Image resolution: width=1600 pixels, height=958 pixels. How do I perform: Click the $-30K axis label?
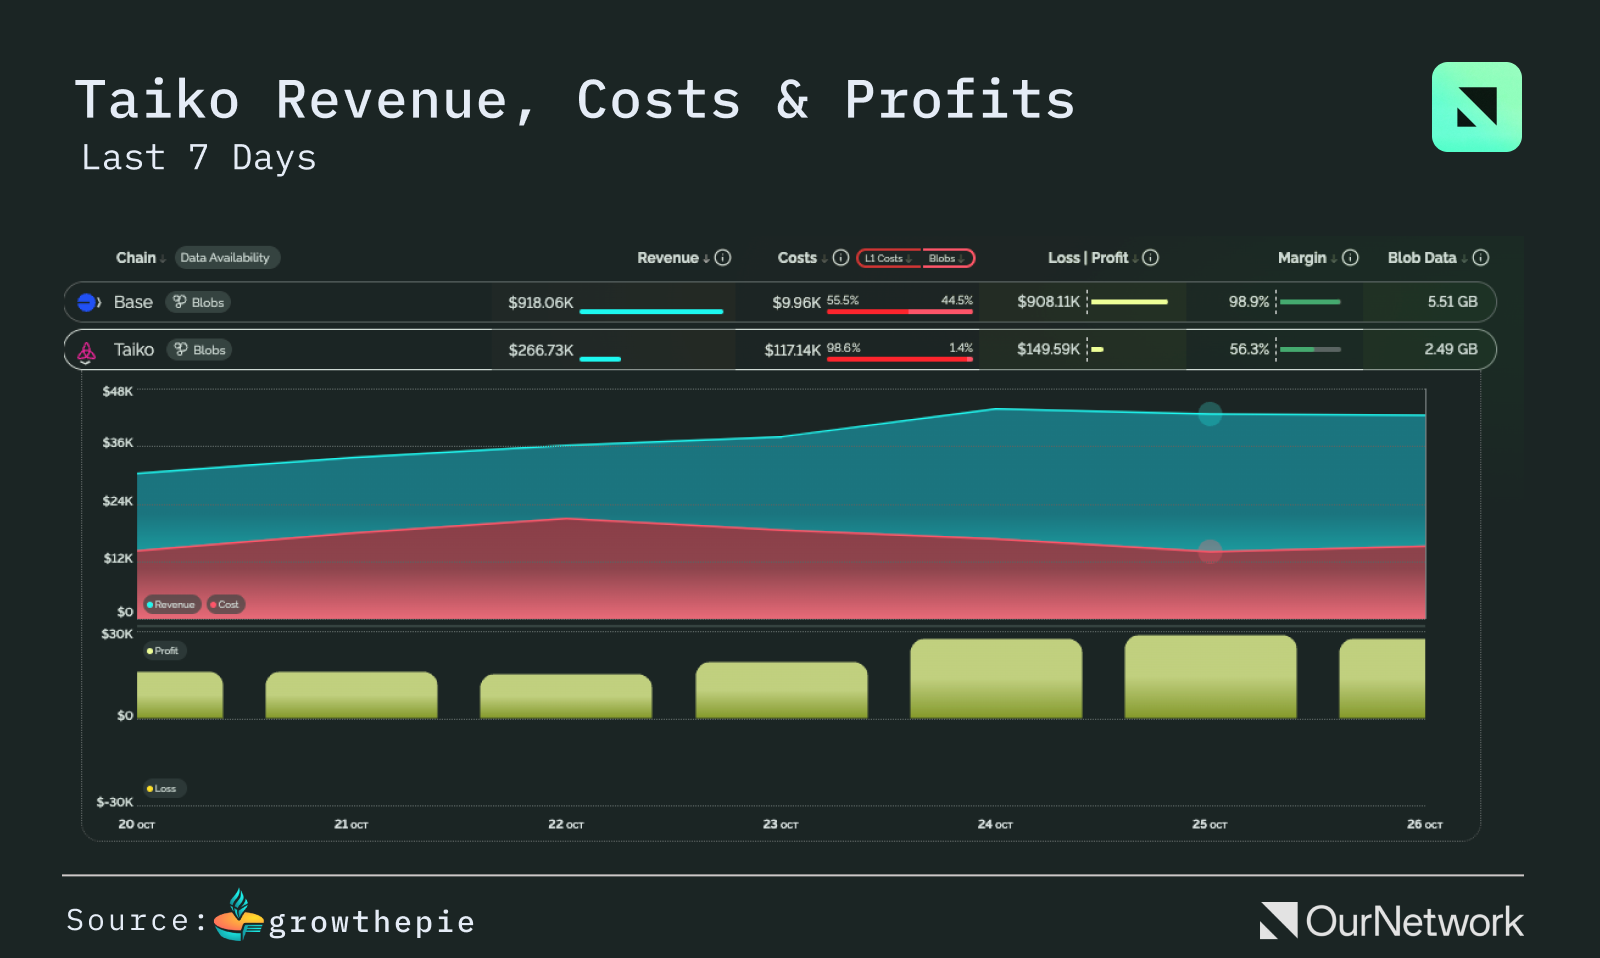click(x=114, y=802)
